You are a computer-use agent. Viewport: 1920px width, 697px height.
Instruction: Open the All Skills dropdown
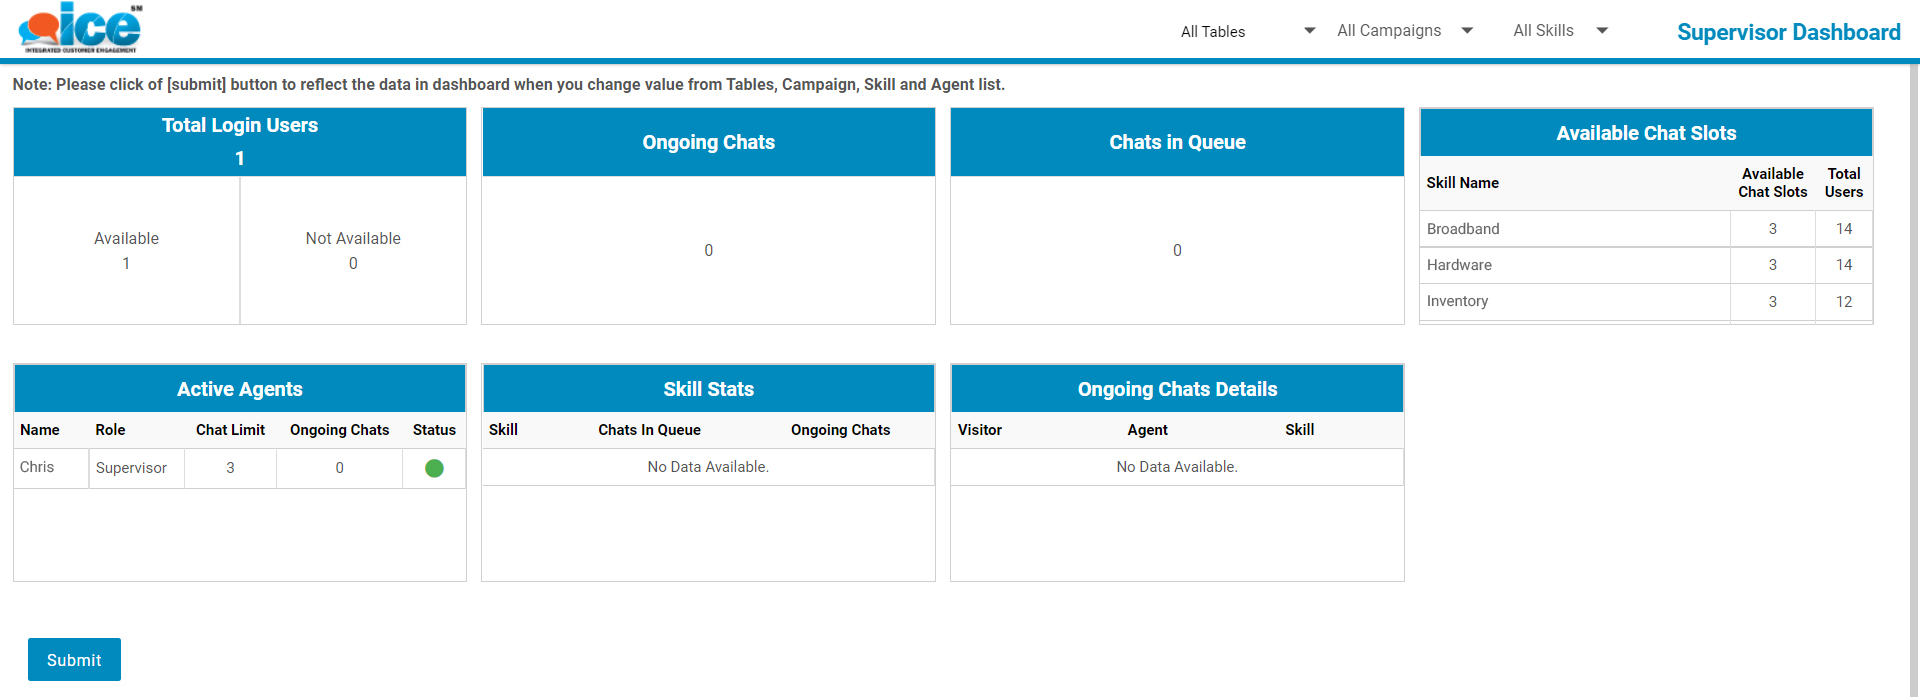click(x=1559, y=31)
